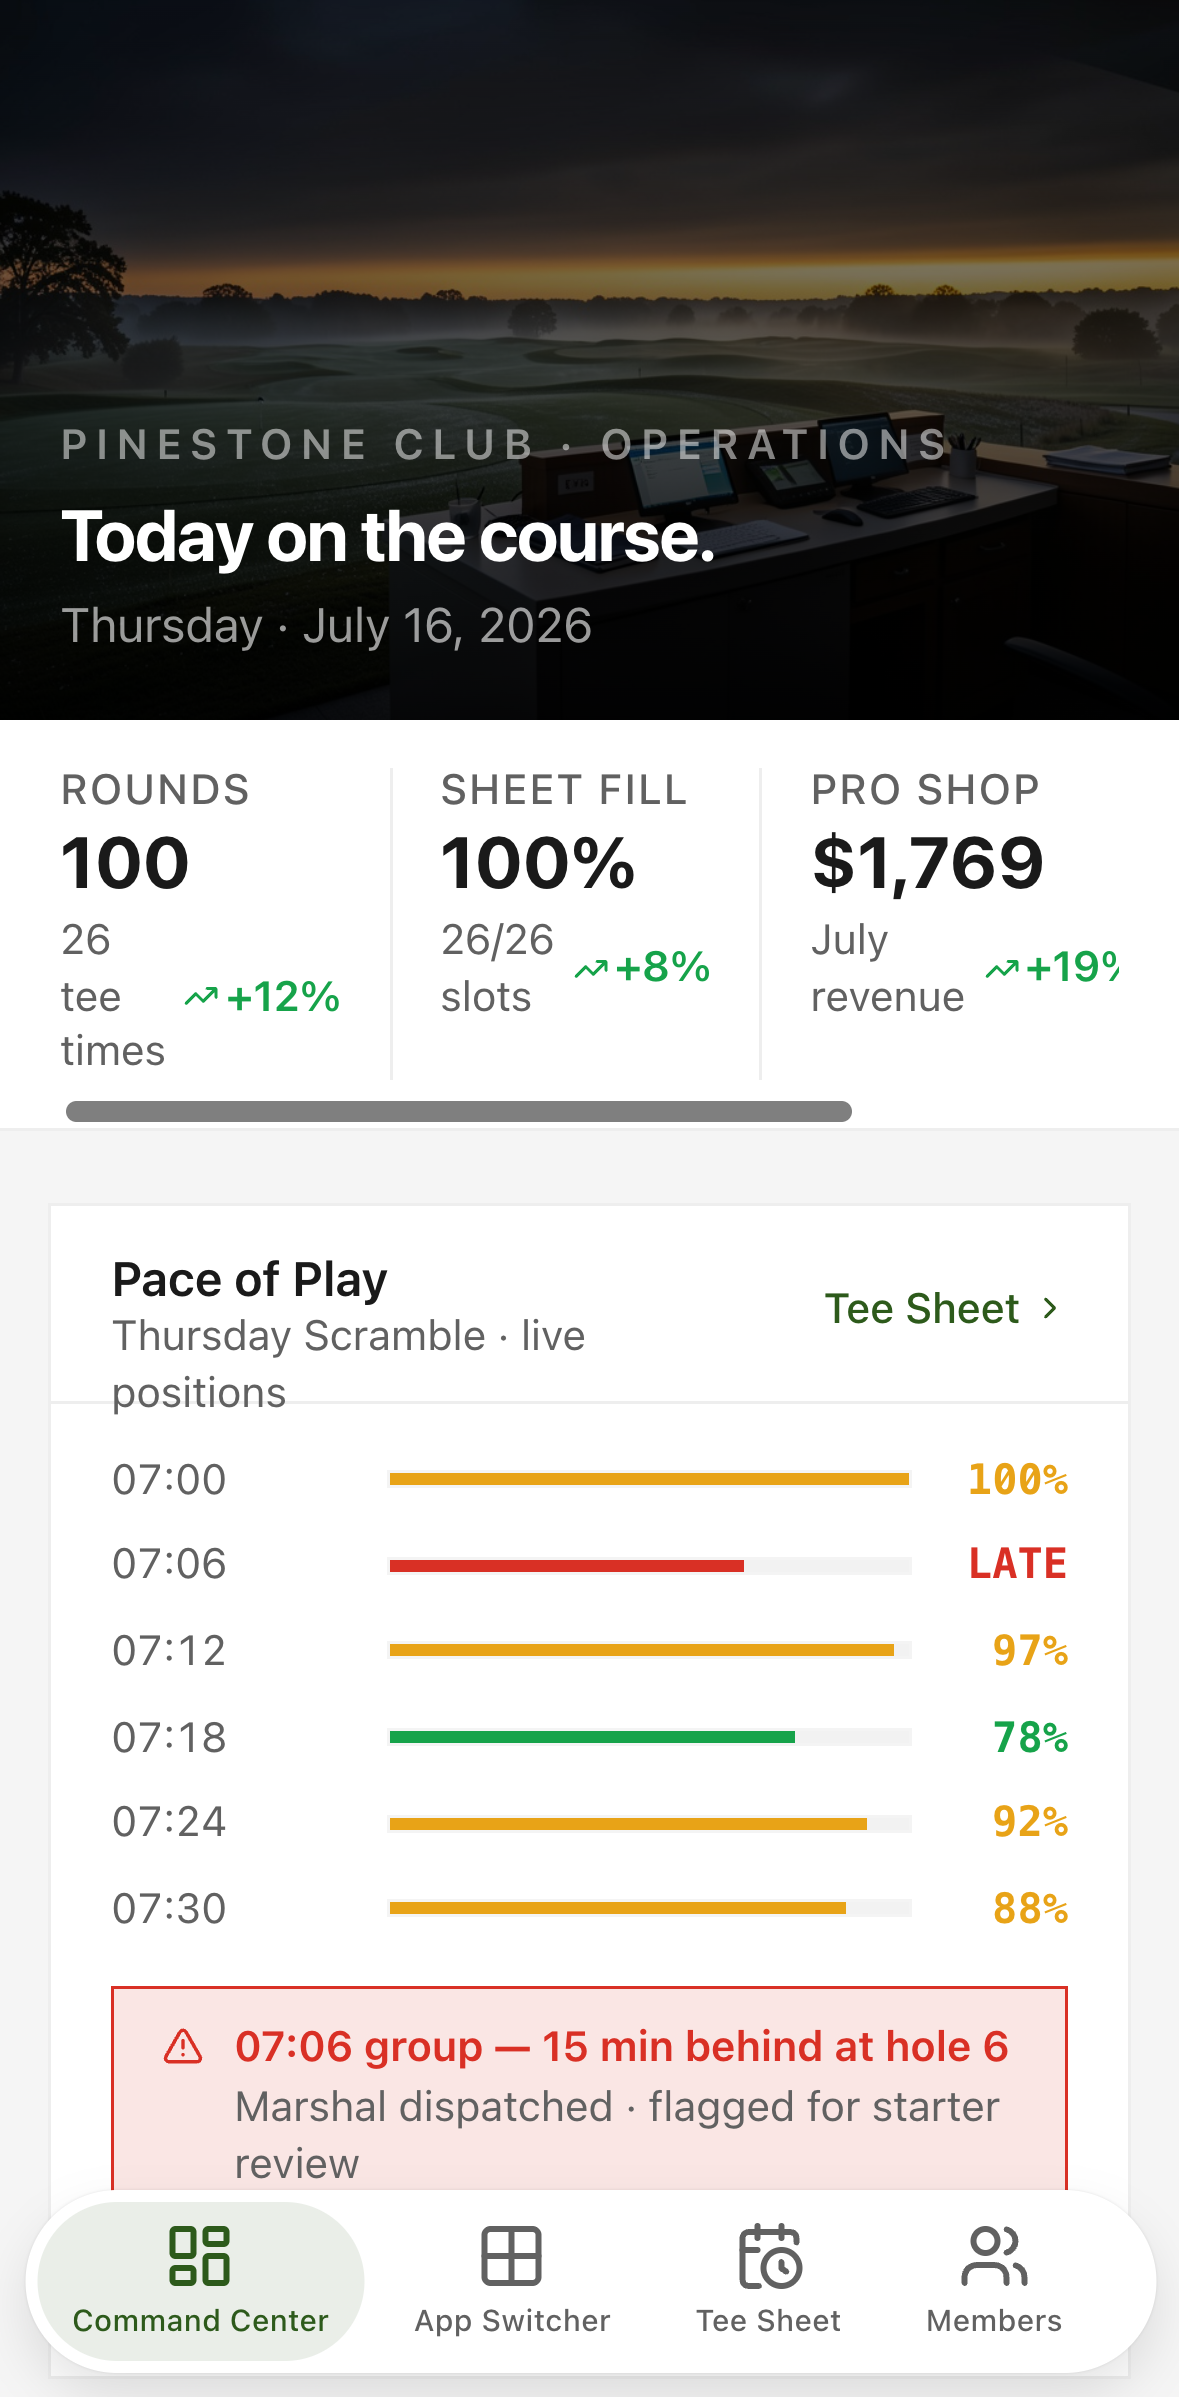This screenshot has width=1179, height=2397.
Task: Open the 07:06 group behind alert
Action: click(589, 2088)
